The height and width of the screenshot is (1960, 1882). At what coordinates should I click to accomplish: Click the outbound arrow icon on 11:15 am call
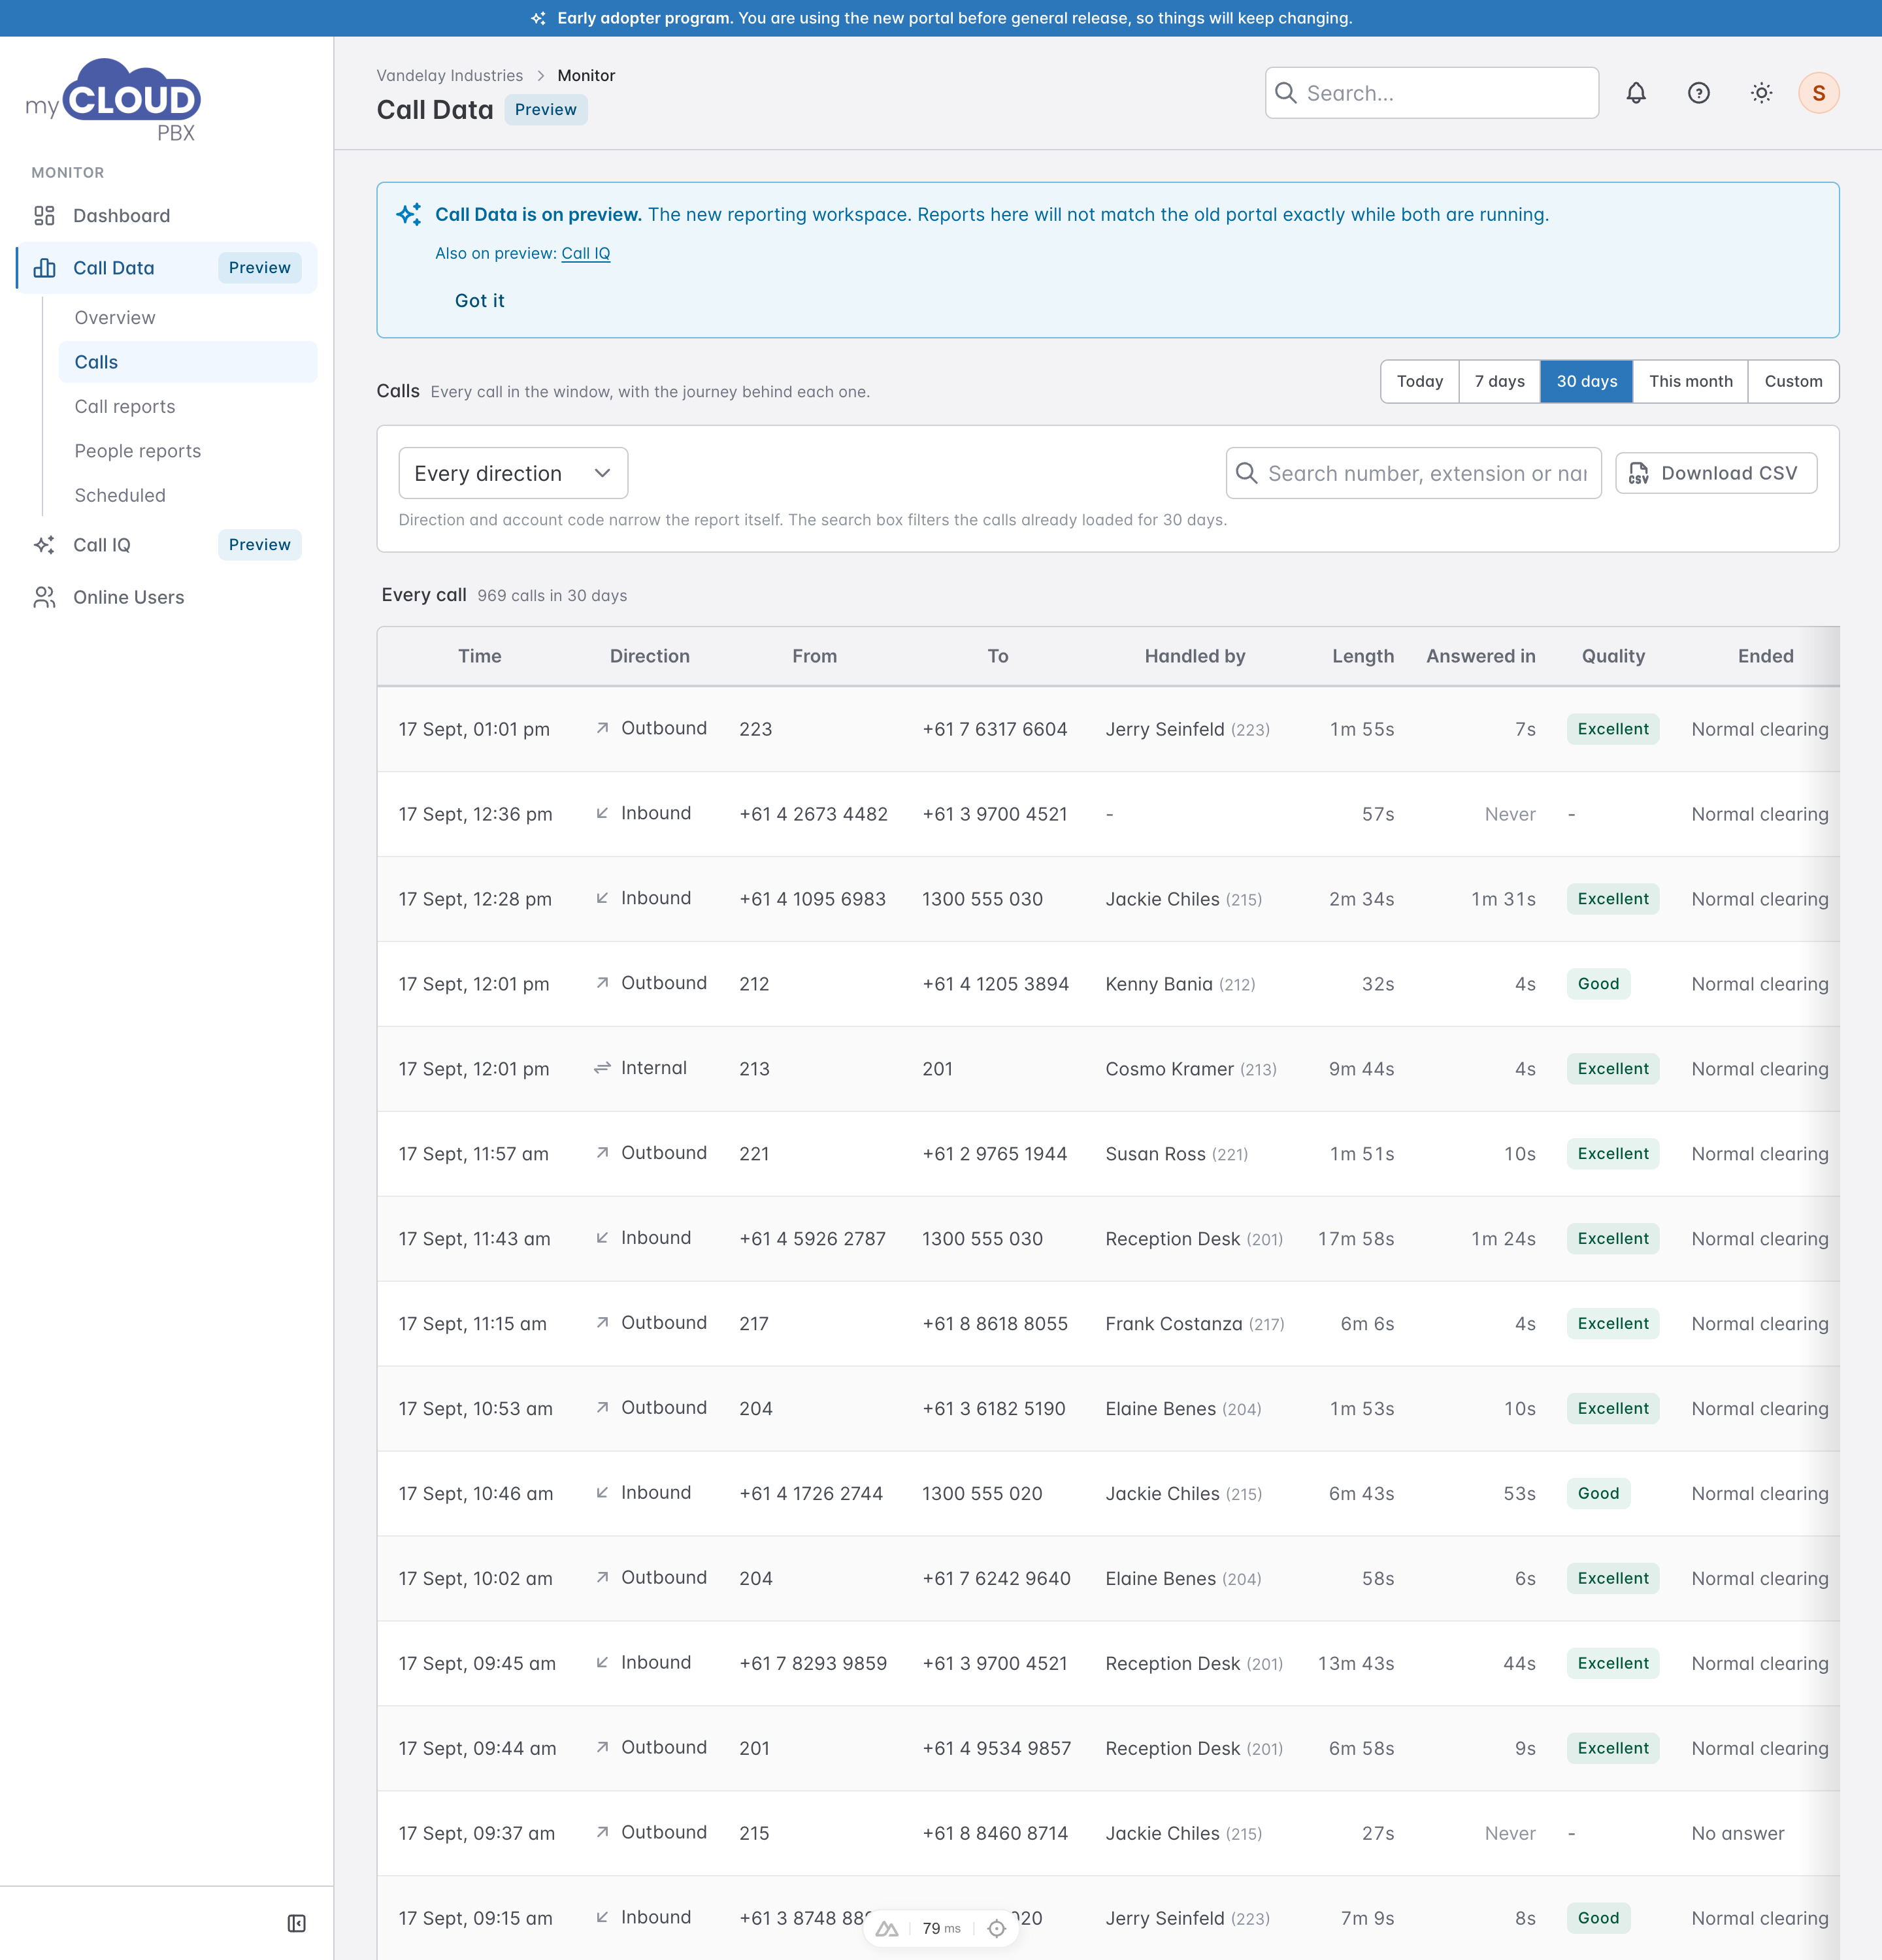click(x=602, y=1322)
